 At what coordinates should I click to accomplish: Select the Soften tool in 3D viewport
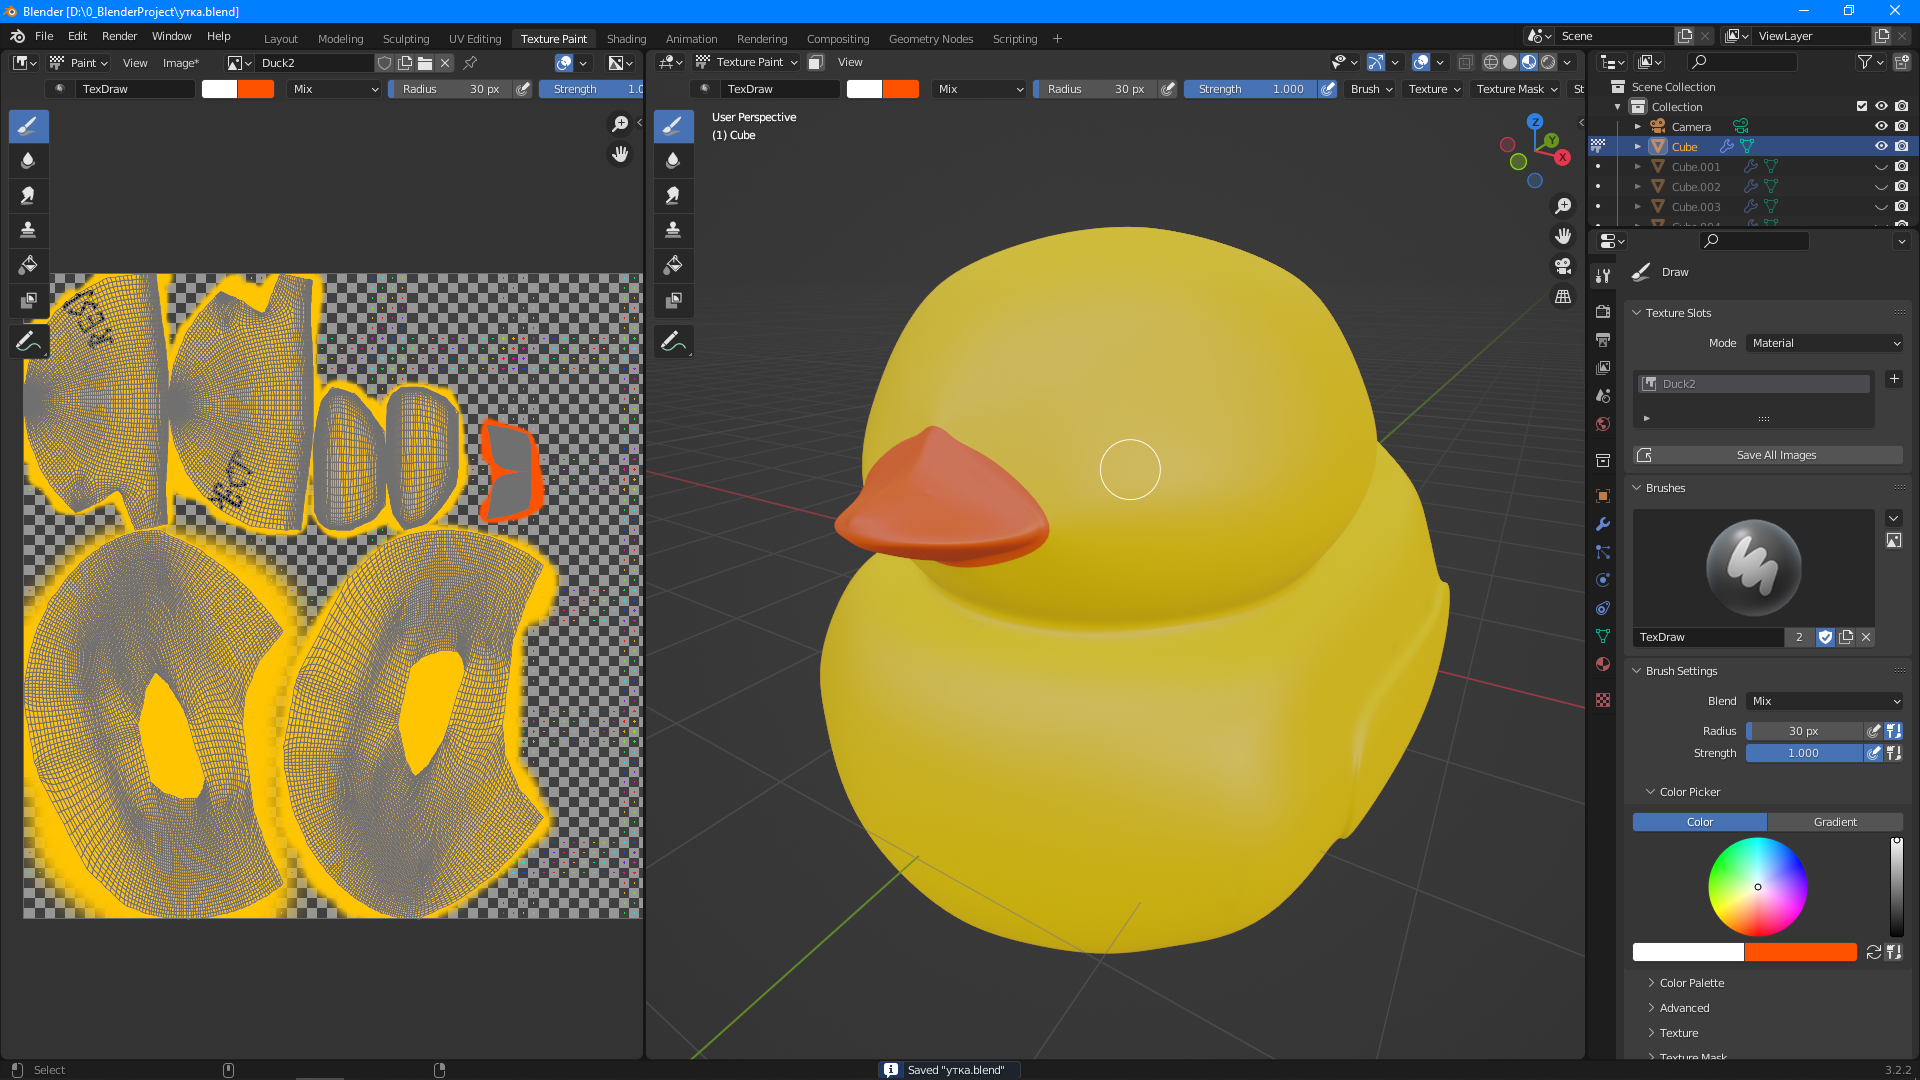673,161
